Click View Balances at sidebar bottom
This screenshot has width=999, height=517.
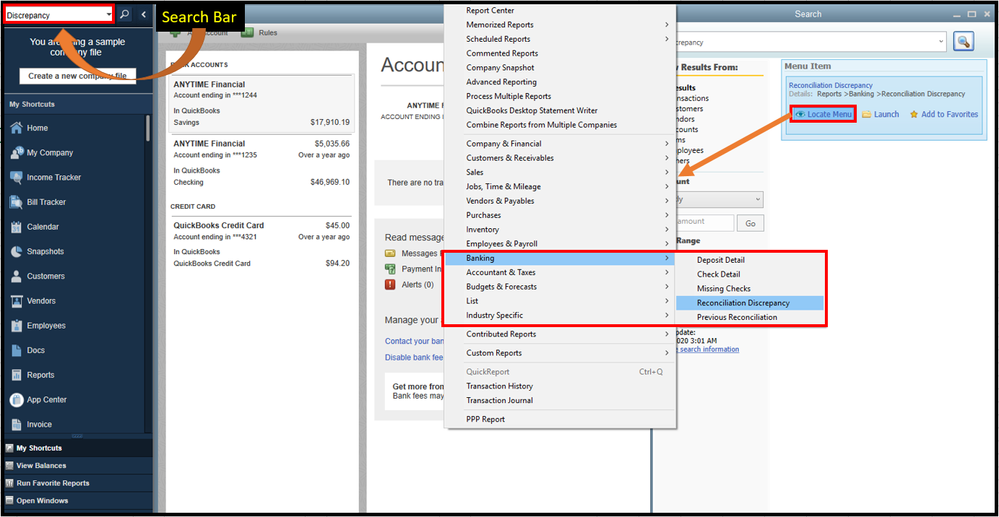coord(76,466)
